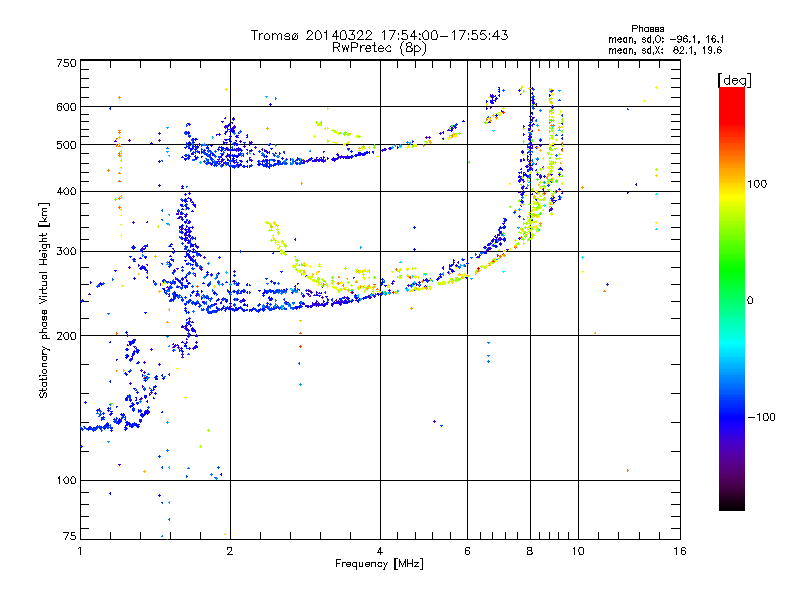Click the '500' y-axis tick label
This screenshot has height=600, width=800.
click(x=66, y=145)
